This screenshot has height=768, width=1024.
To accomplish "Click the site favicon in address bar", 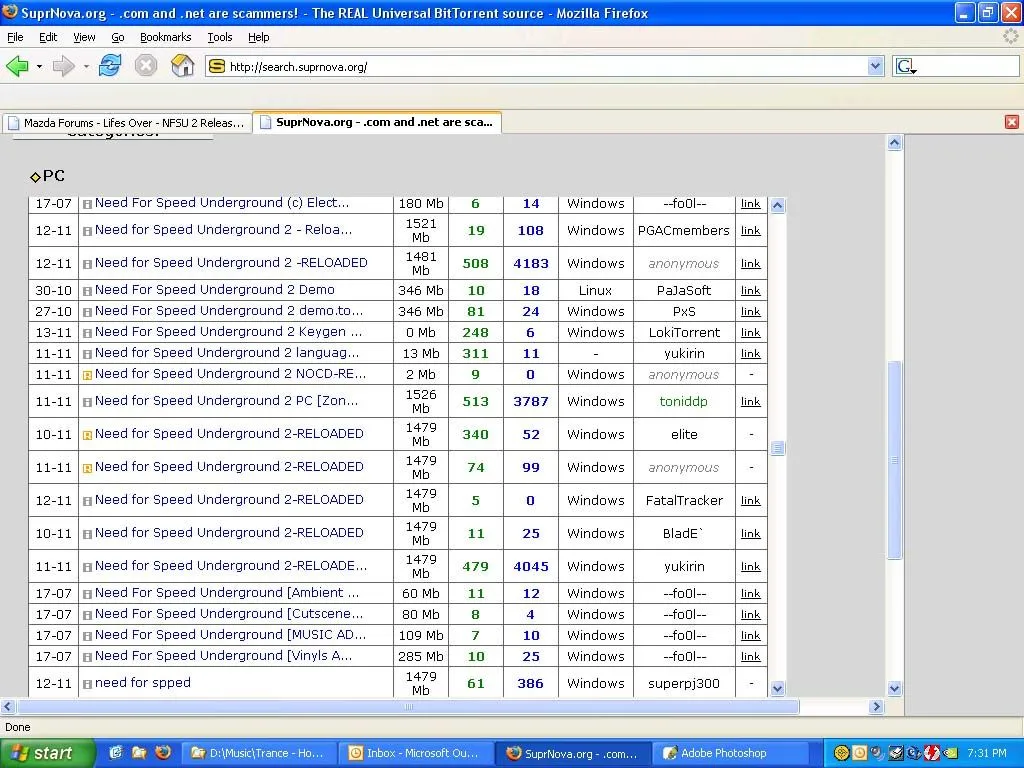I will coord(217,67).
